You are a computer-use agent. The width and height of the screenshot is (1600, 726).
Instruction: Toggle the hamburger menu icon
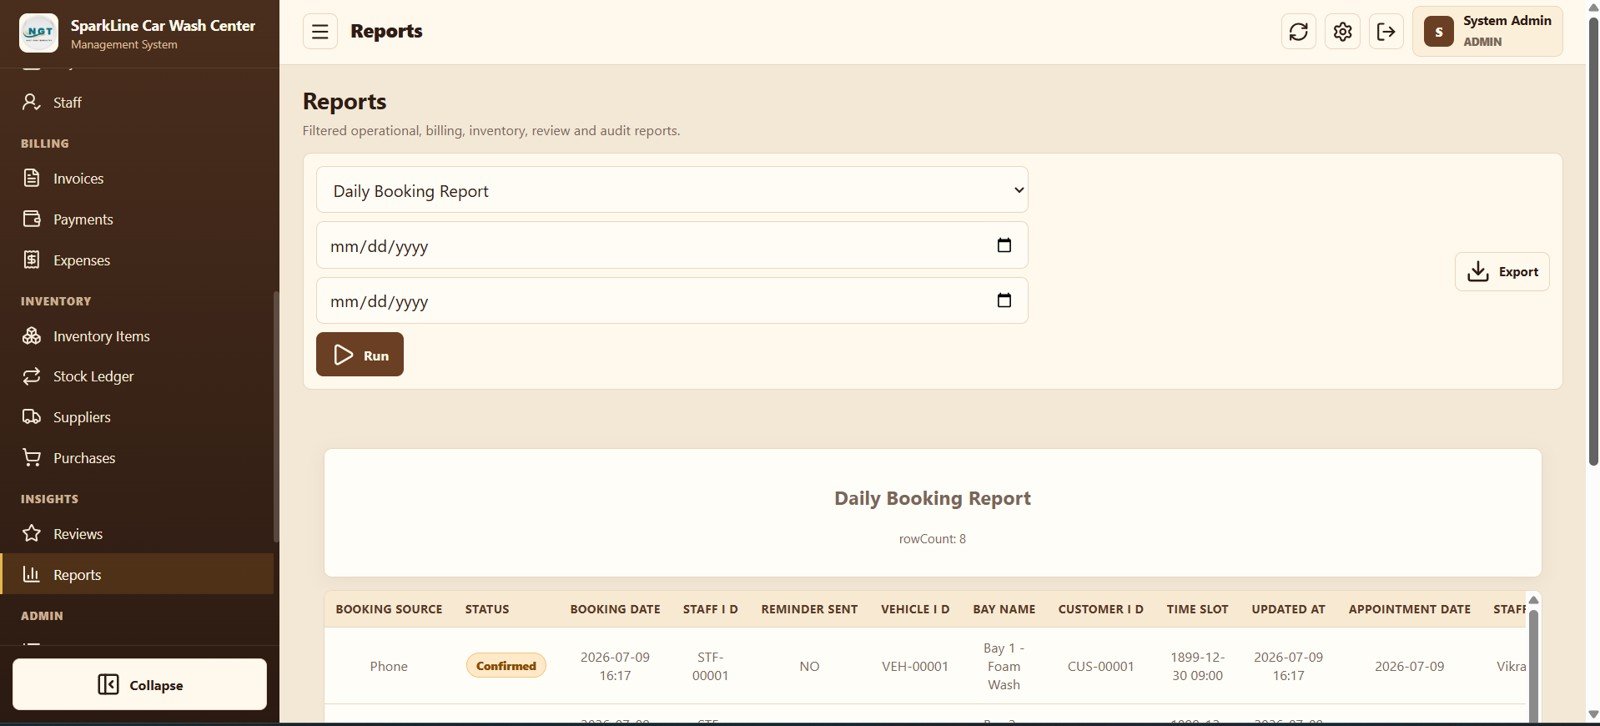click(320, 32)
